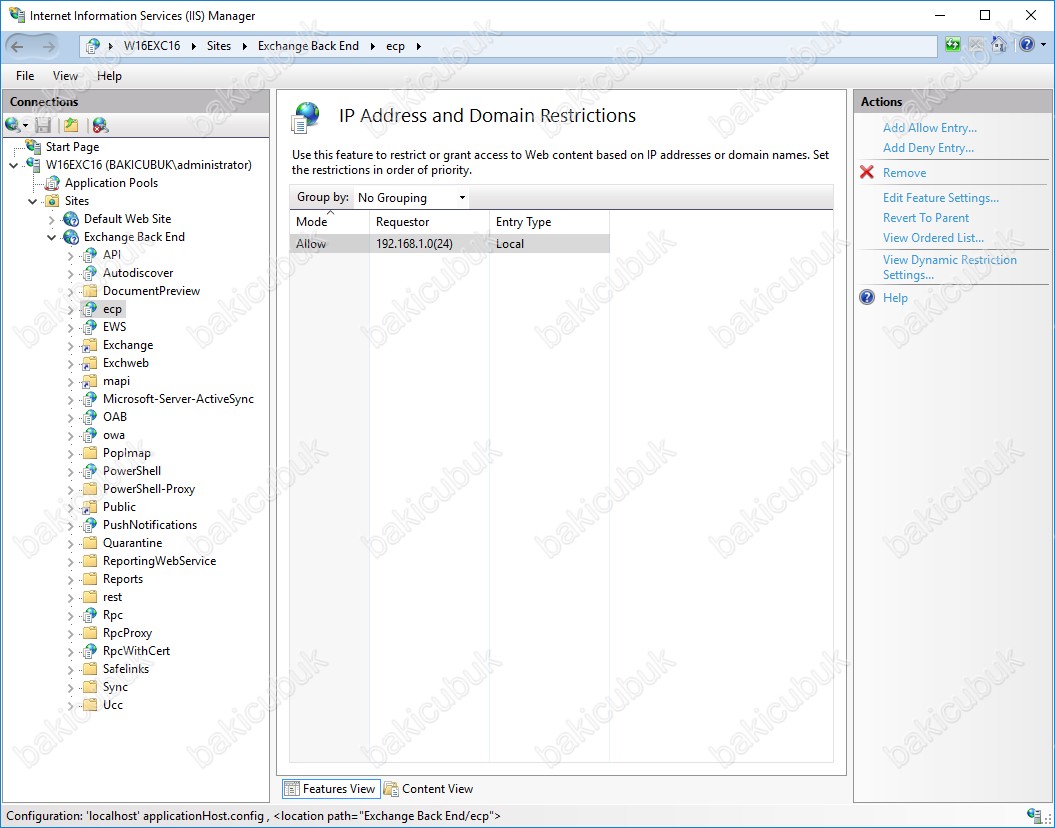Click the Exchange Back End globe icon
Screen dimensions: 1055x828
coord(71,237)
